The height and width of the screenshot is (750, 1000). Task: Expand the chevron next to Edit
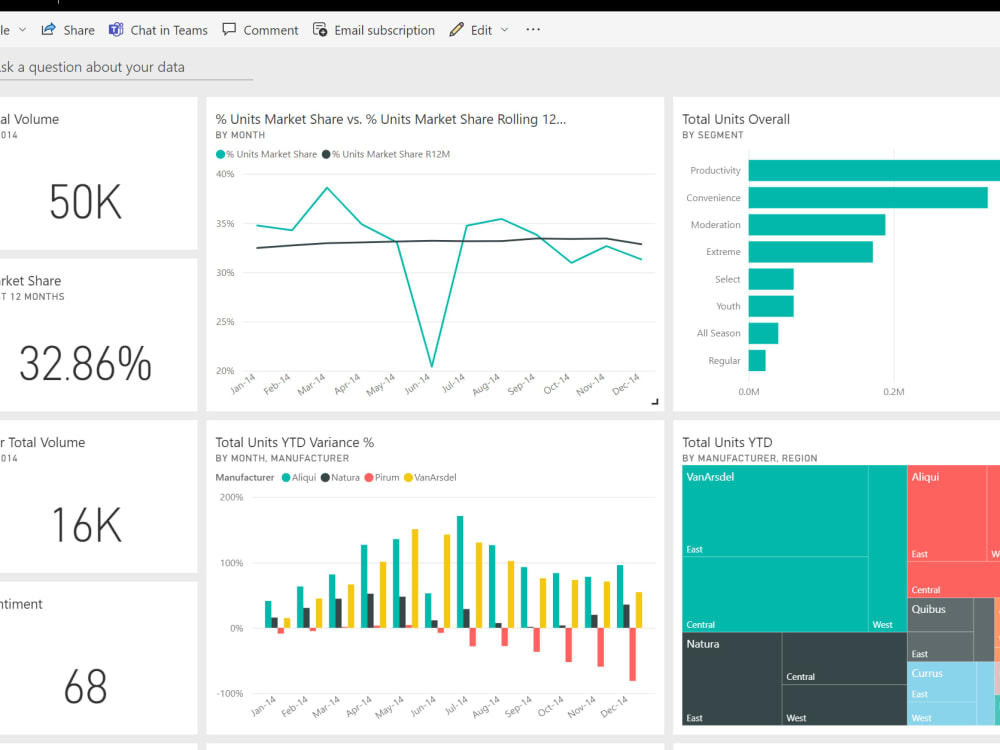[504, 29]
